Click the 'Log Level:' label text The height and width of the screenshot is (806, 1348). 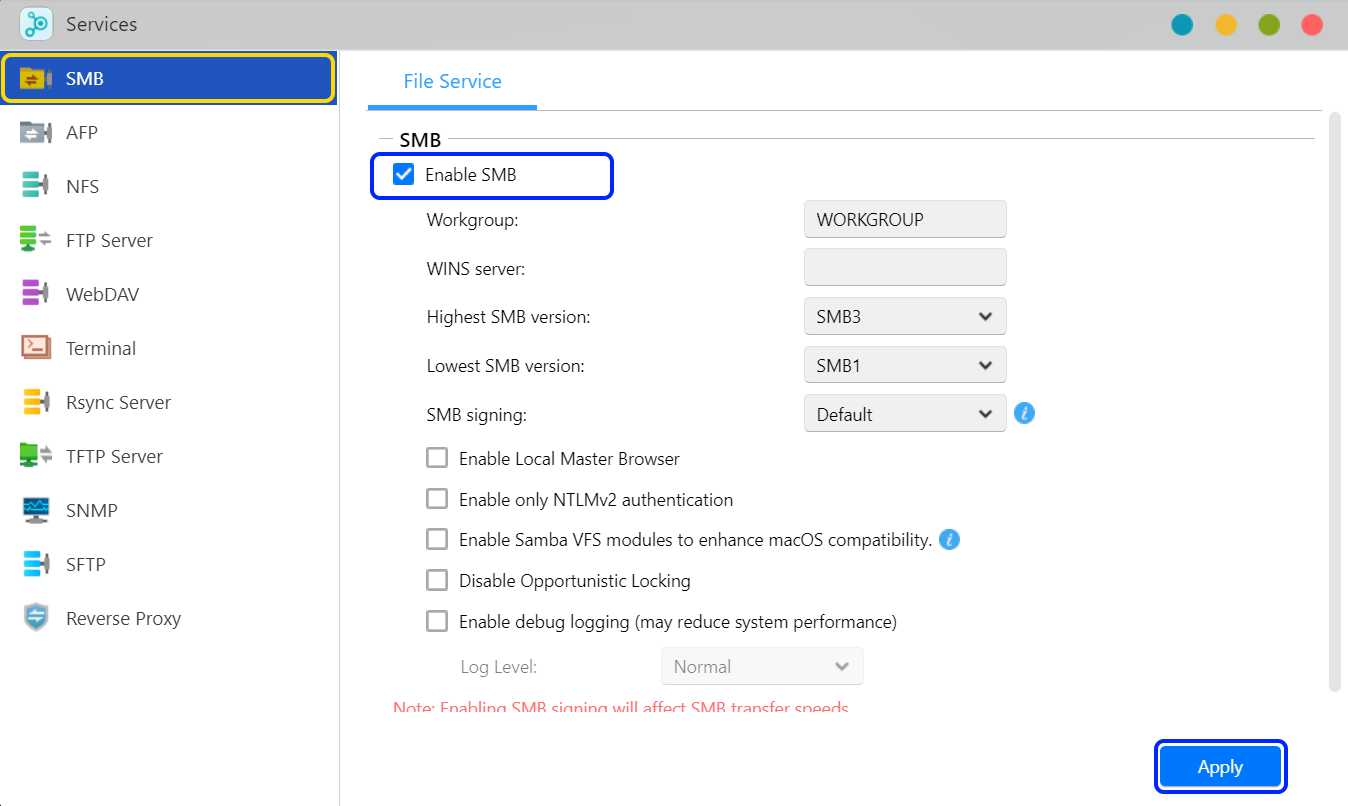click(498, 667)
